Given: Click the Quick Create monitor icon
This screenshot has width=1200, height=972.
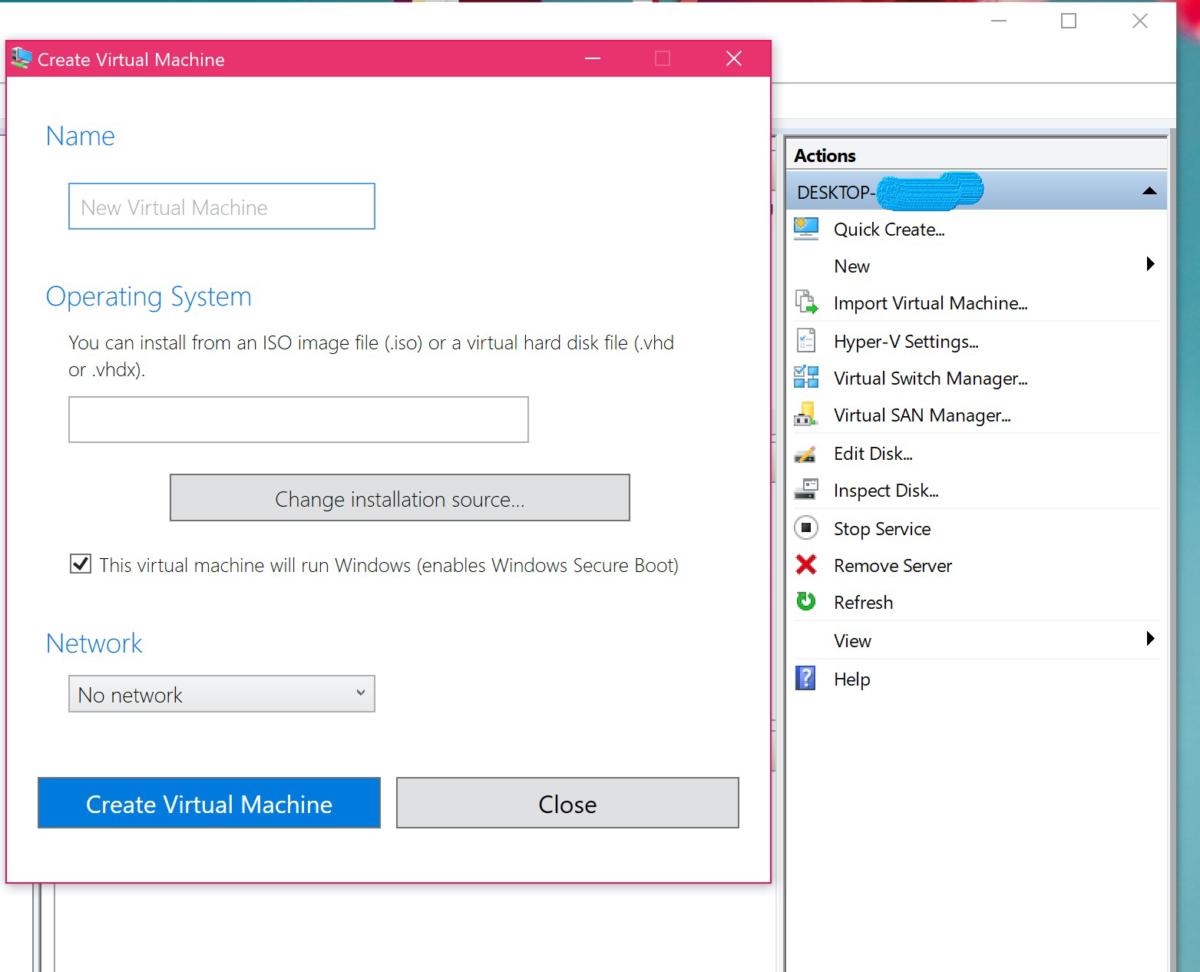Looking at the screenshot, I should pos(806,228).
